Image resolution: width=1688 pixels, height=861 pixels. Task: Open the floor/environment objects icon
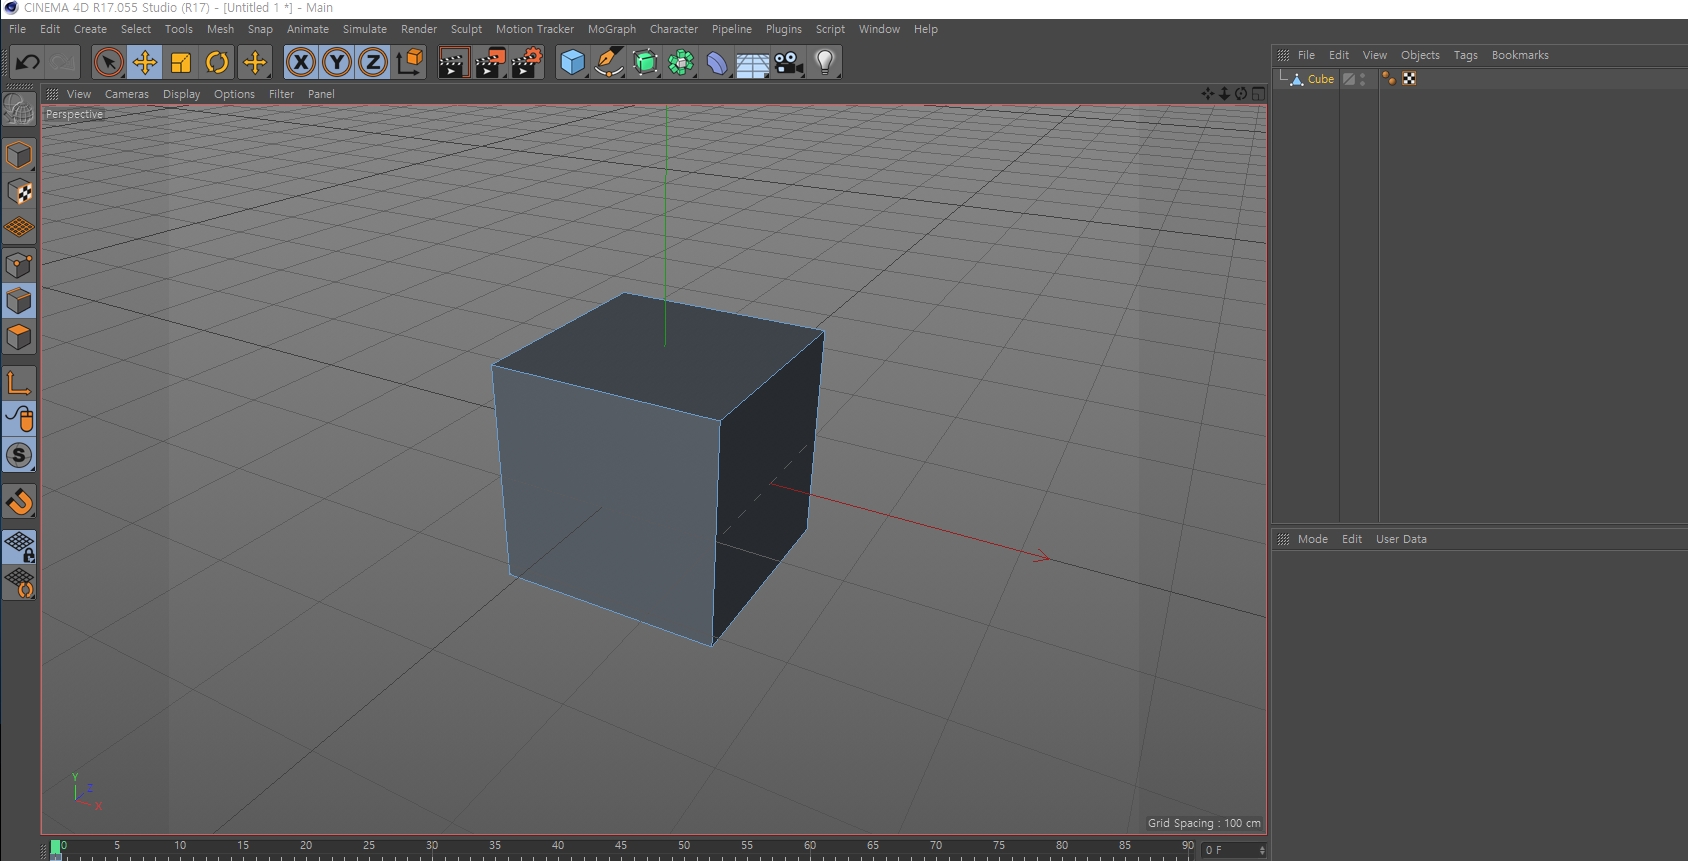pos(752,62)
